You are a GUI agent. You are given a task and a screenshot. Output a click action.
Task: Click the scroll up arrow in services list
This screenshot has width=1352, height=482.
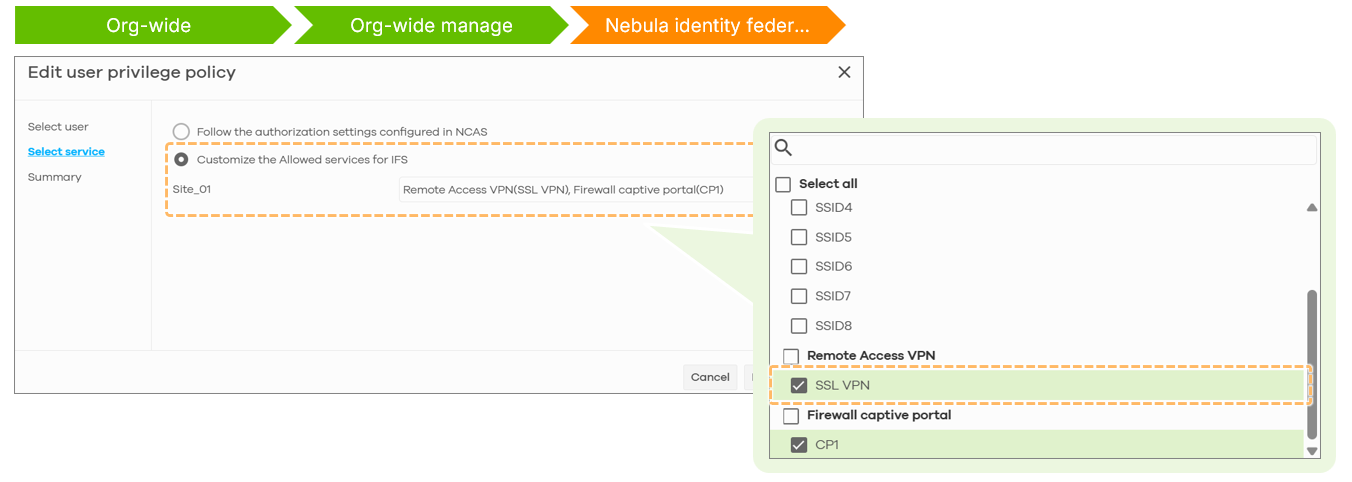(1312, 208)
